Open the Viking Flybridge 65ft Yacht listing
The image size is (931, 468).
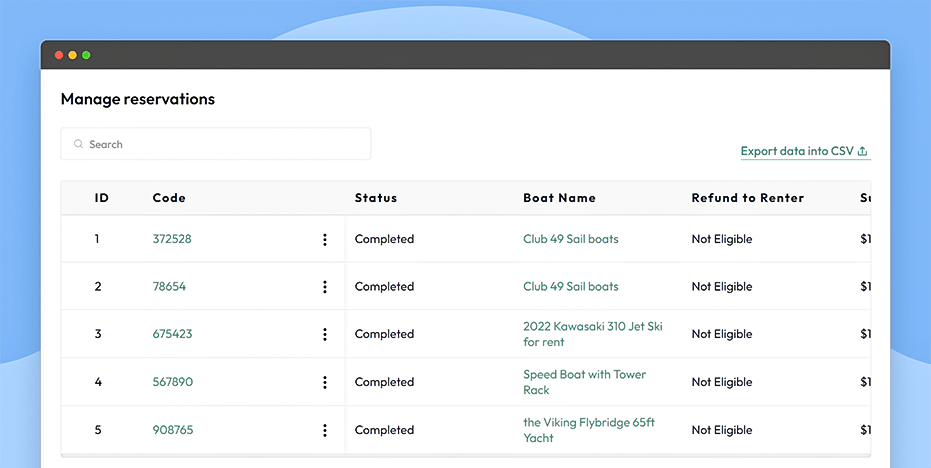[x=589, y=430]
